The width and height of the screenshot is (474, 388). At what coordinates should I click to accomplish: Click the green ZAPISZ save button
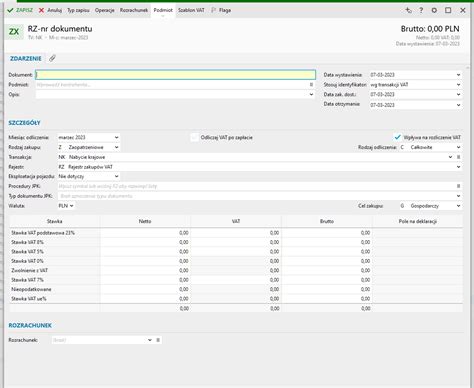coord(20,10)
